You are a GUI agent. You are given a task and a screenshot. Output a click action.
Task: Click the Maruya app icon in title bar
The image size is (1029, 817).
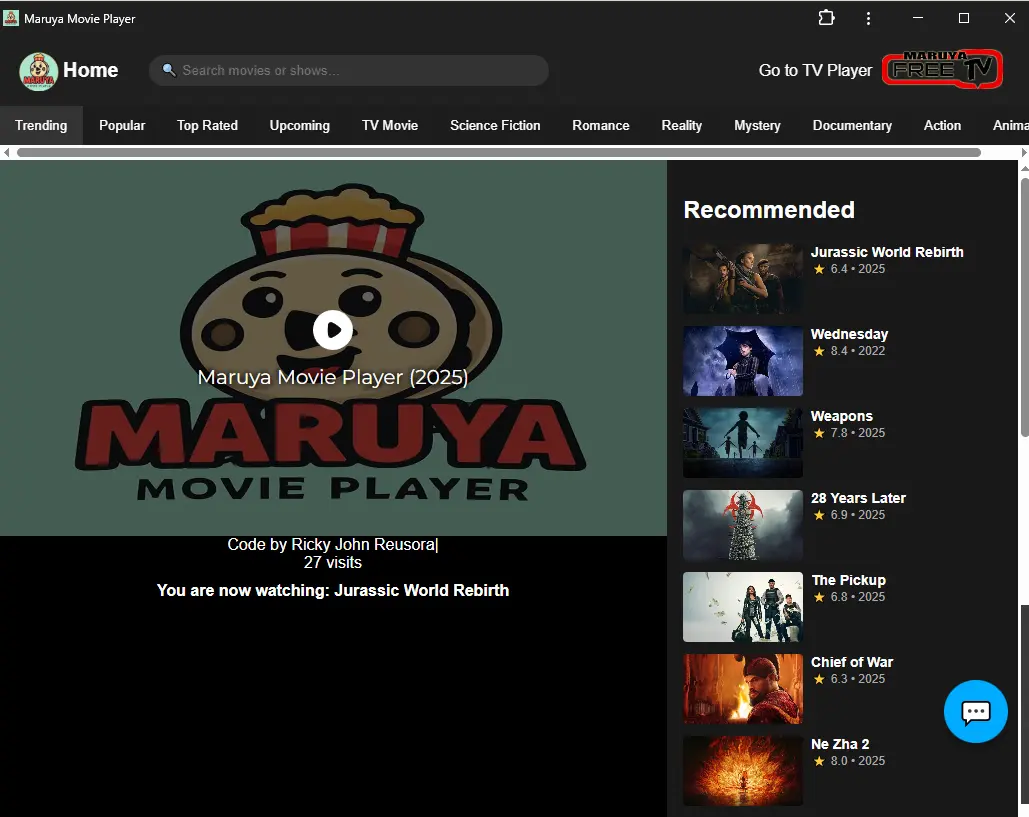[x=11, y=18]
